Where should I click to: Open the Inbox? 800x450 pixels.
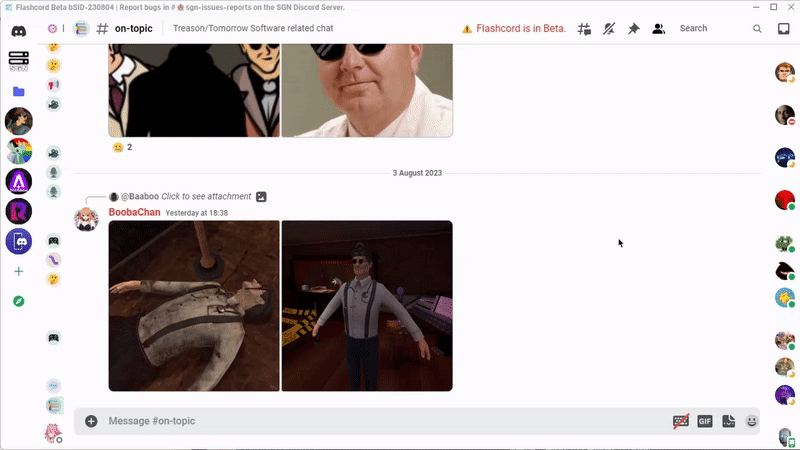click(x=784, y=29)
